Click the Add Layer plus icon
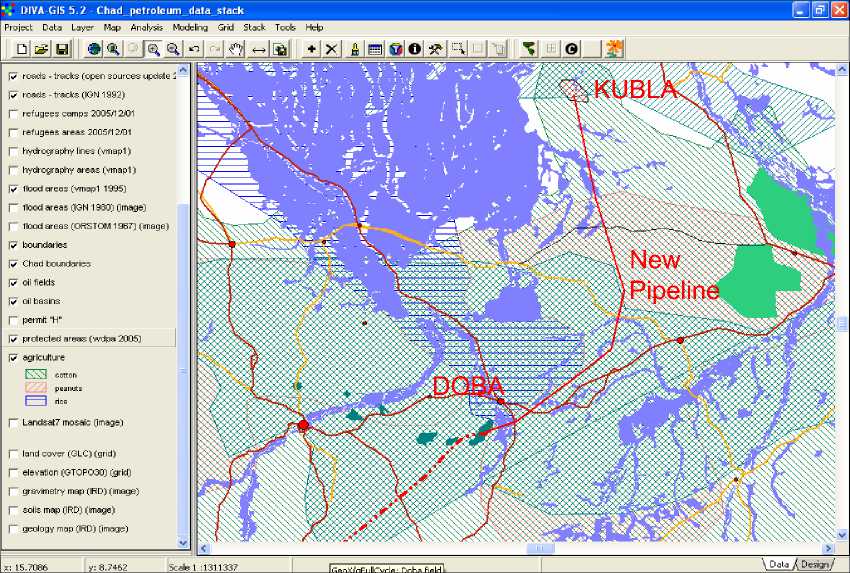 312,48
